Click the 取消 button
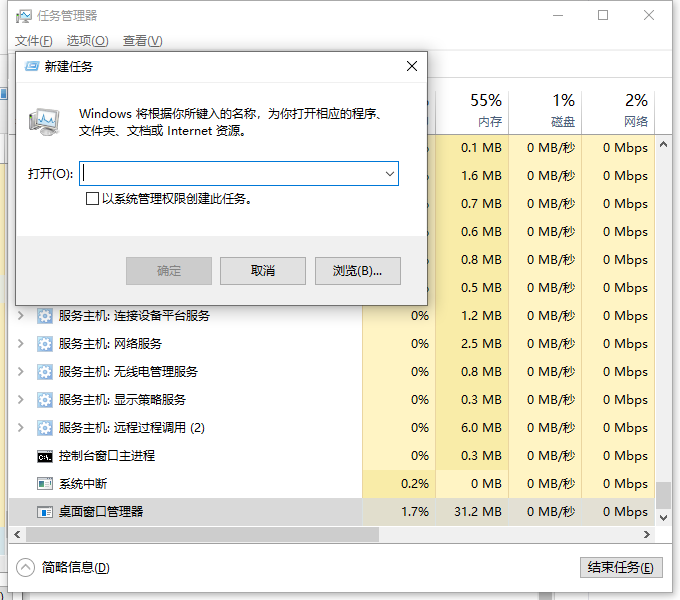 pyautogui.click(x=262, y=271)
